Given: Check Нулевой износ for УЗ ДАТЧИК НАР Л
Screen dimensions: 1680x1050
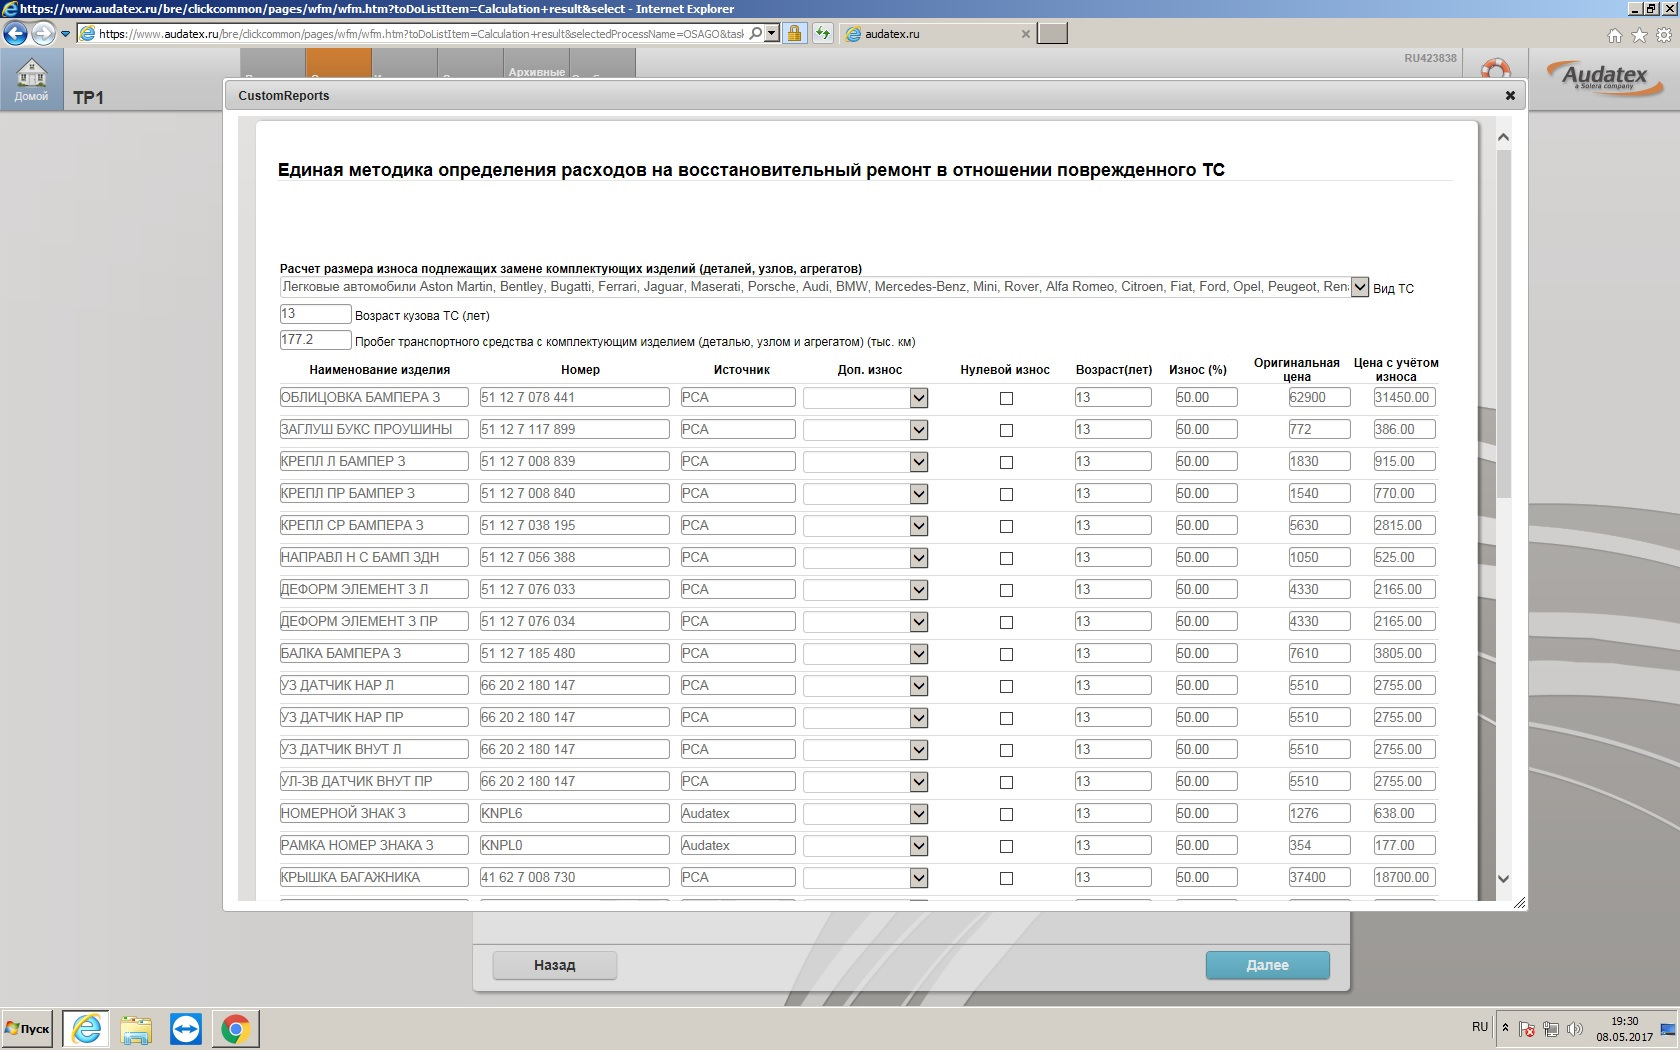Looking at the screenshot, I should coord(1007,686).
